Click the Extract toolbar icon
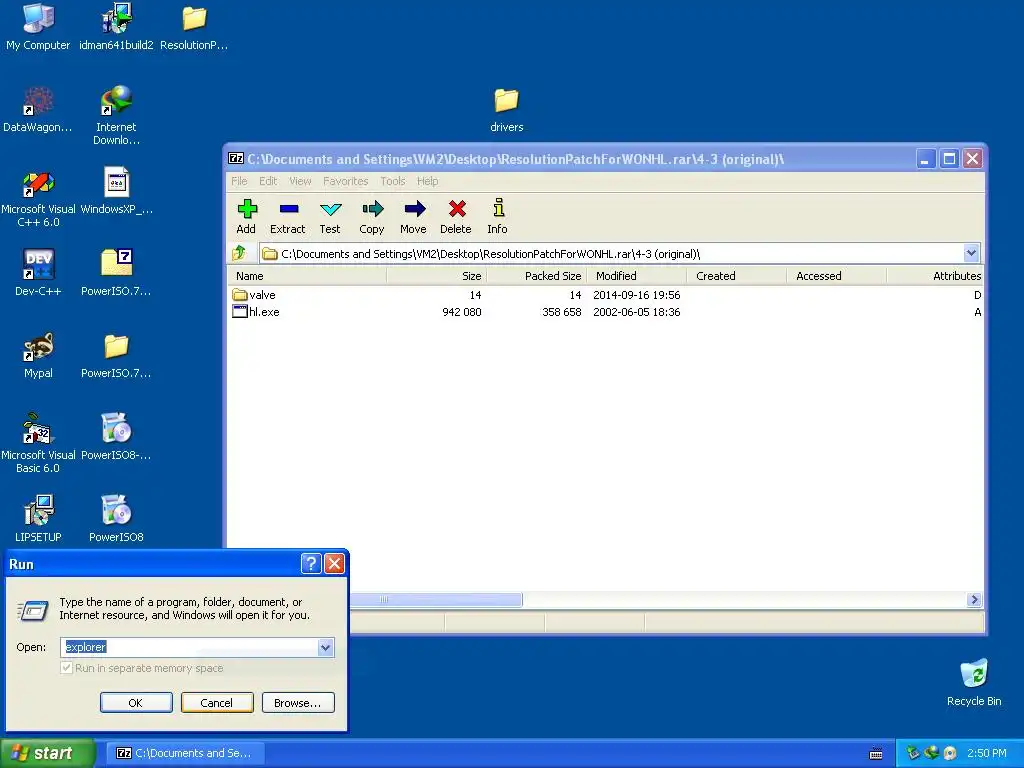The image size is (1024, 768). pos(287,216)
